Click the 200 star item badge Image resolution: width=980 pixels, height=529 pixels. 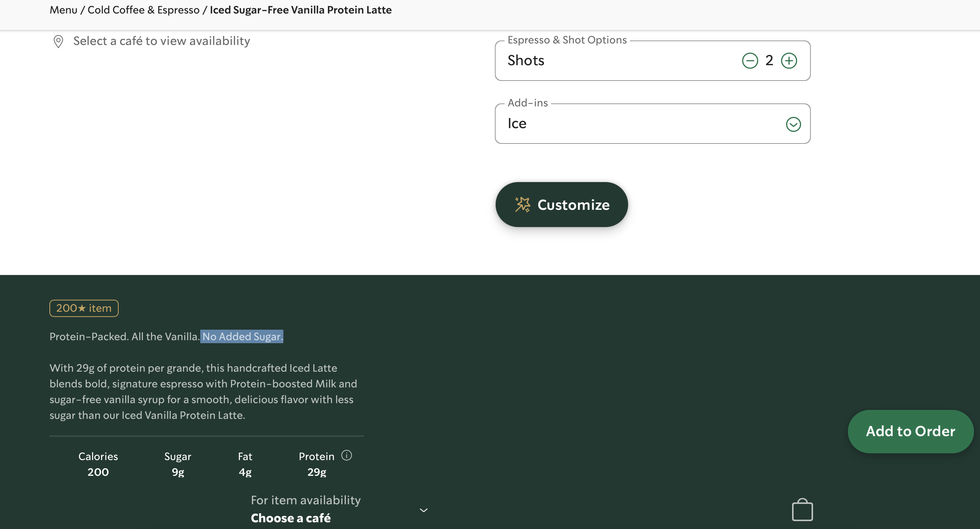[84, 308]
